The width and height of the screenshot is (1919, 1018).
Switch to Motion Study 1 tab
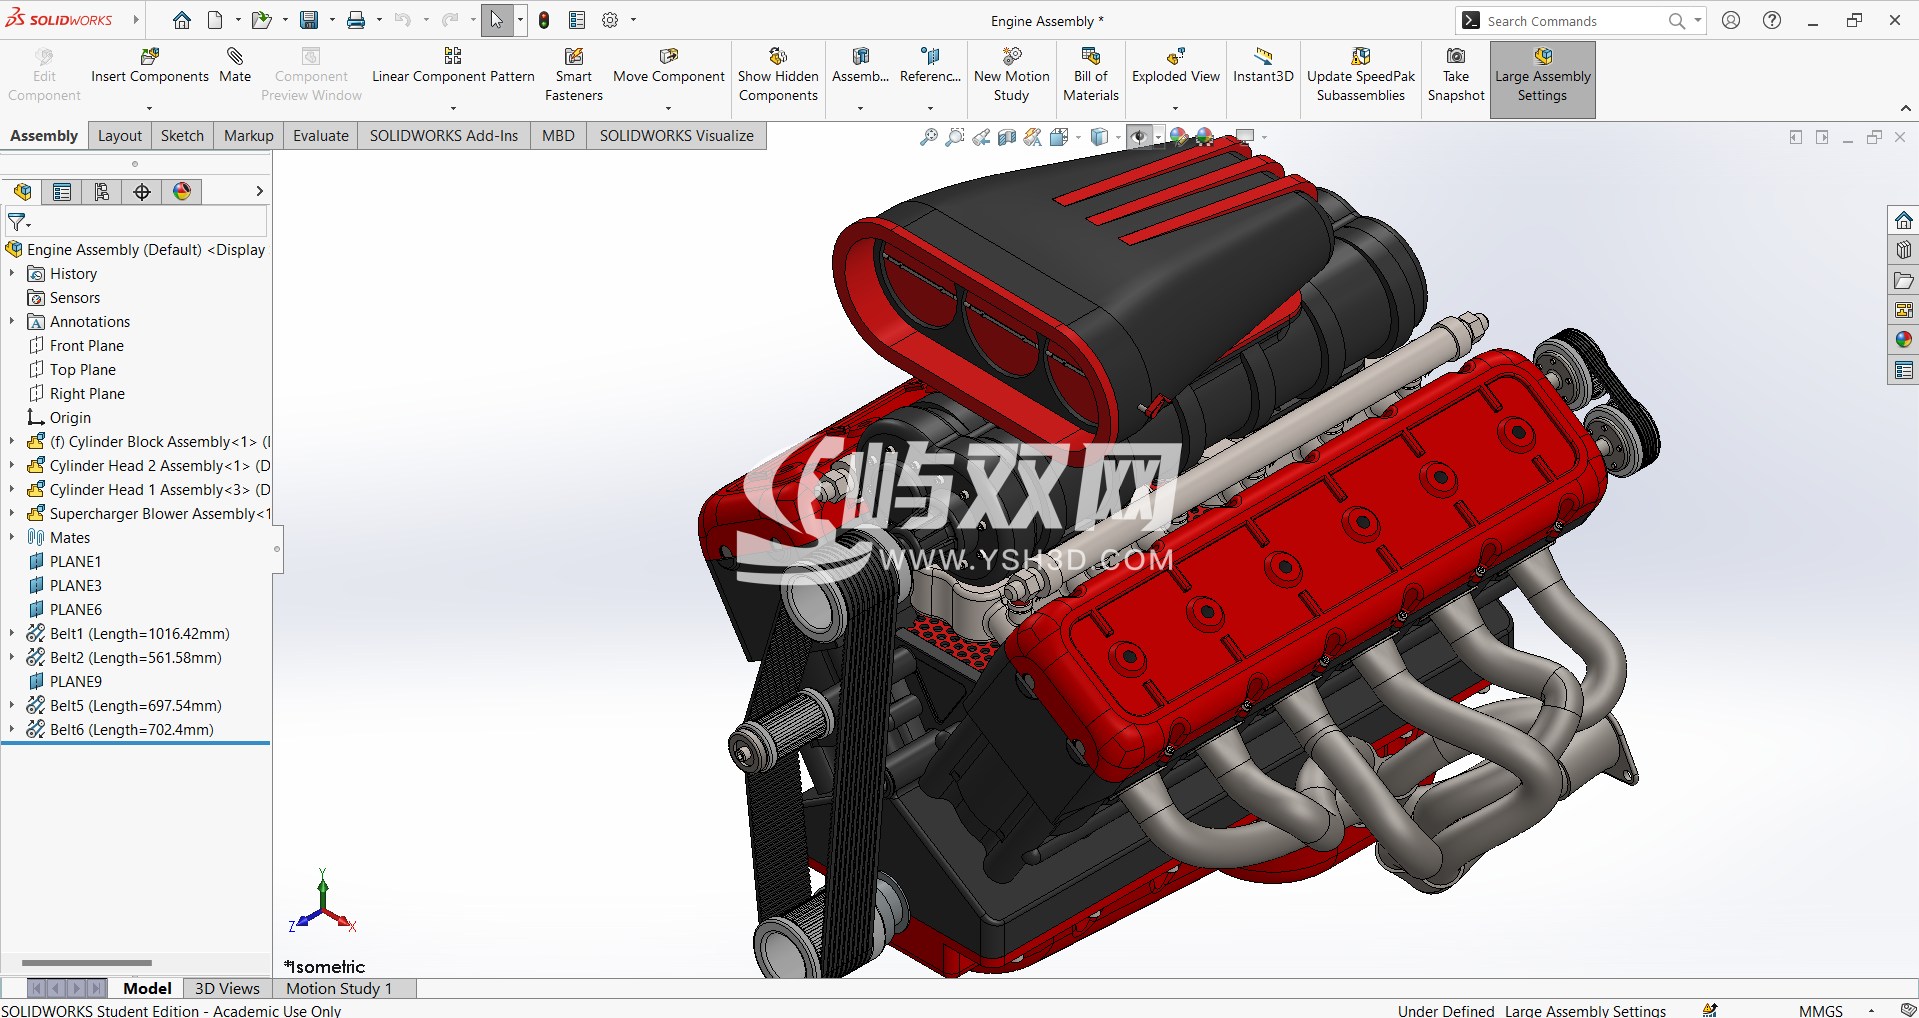tap(339, 988)
